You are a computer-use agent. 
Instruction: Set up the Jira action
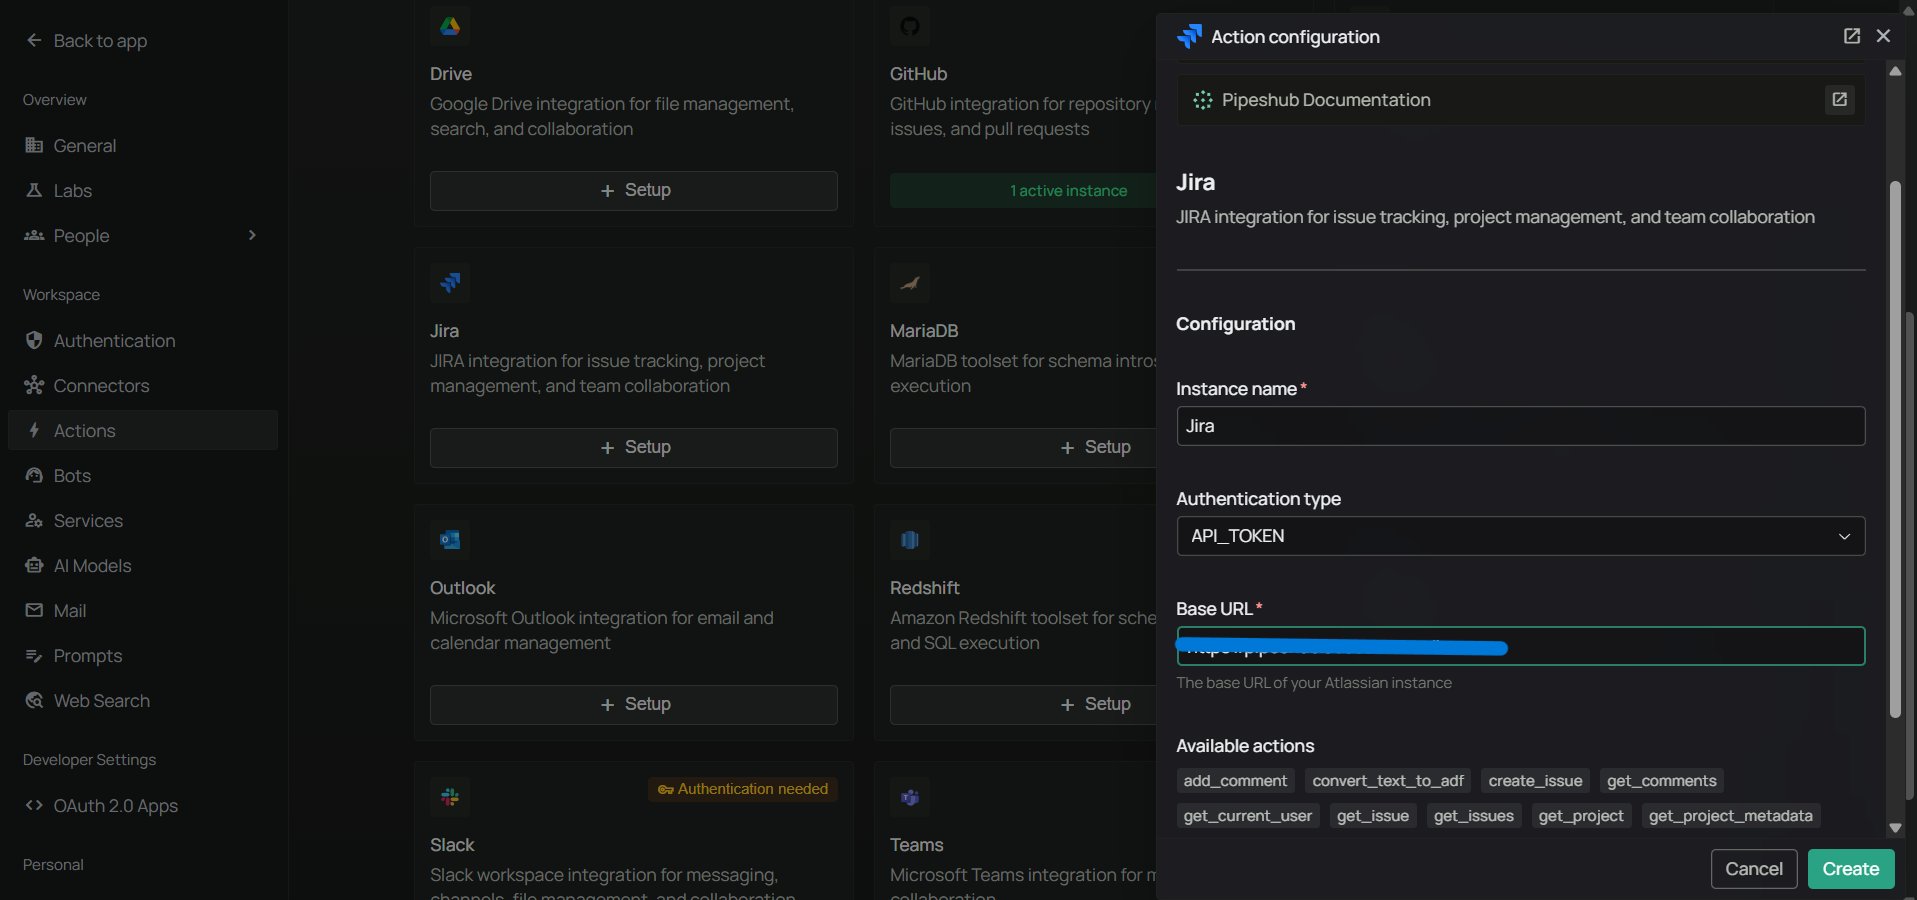[x=634, y=448]
